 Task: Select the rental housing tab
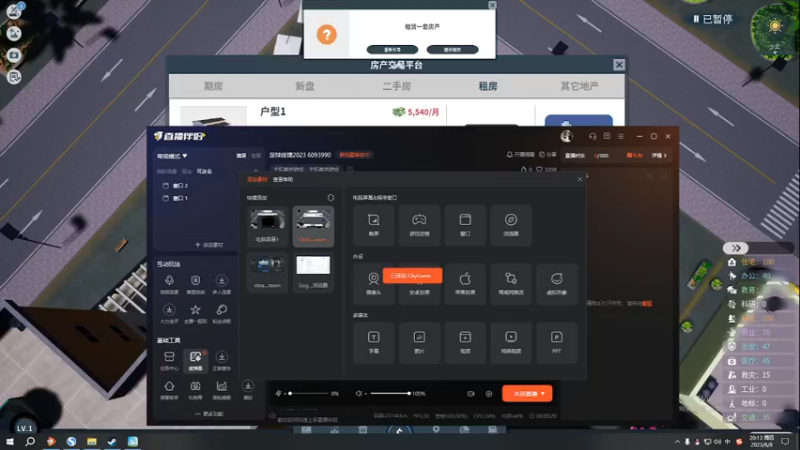point(488,86)
